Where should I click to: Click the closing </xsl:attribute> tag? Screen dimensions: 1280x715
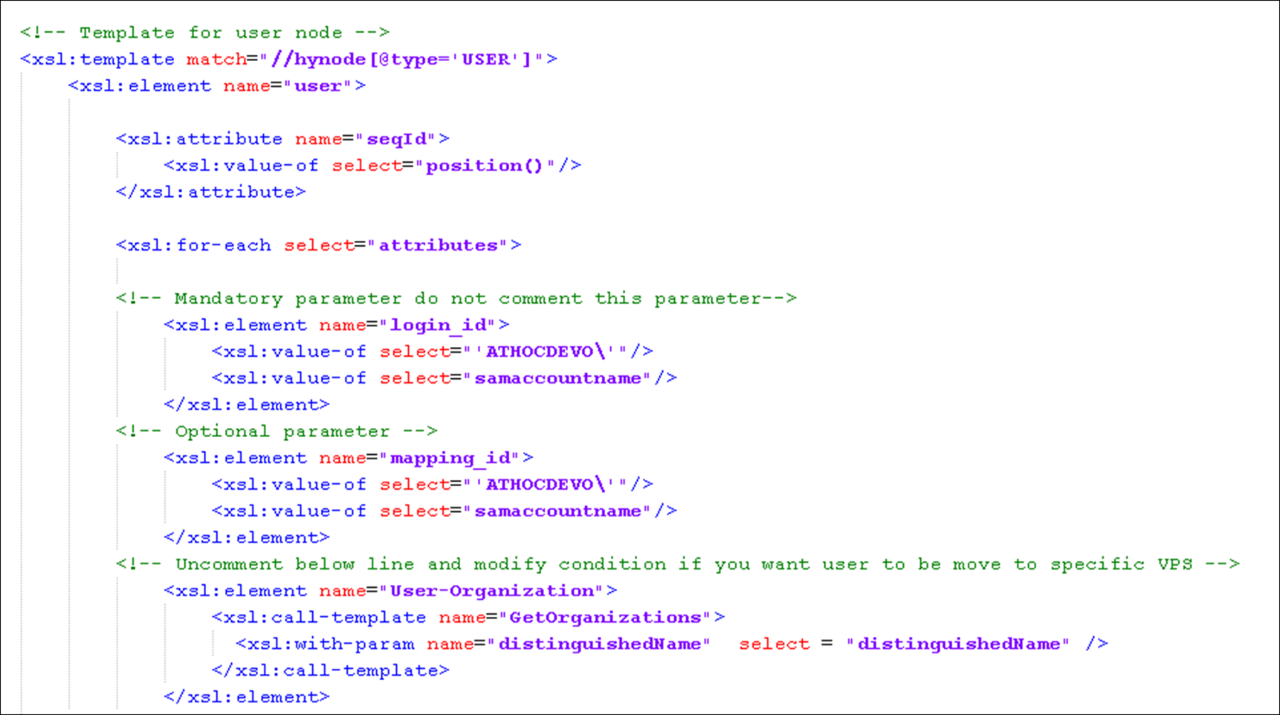pos(211,192)
